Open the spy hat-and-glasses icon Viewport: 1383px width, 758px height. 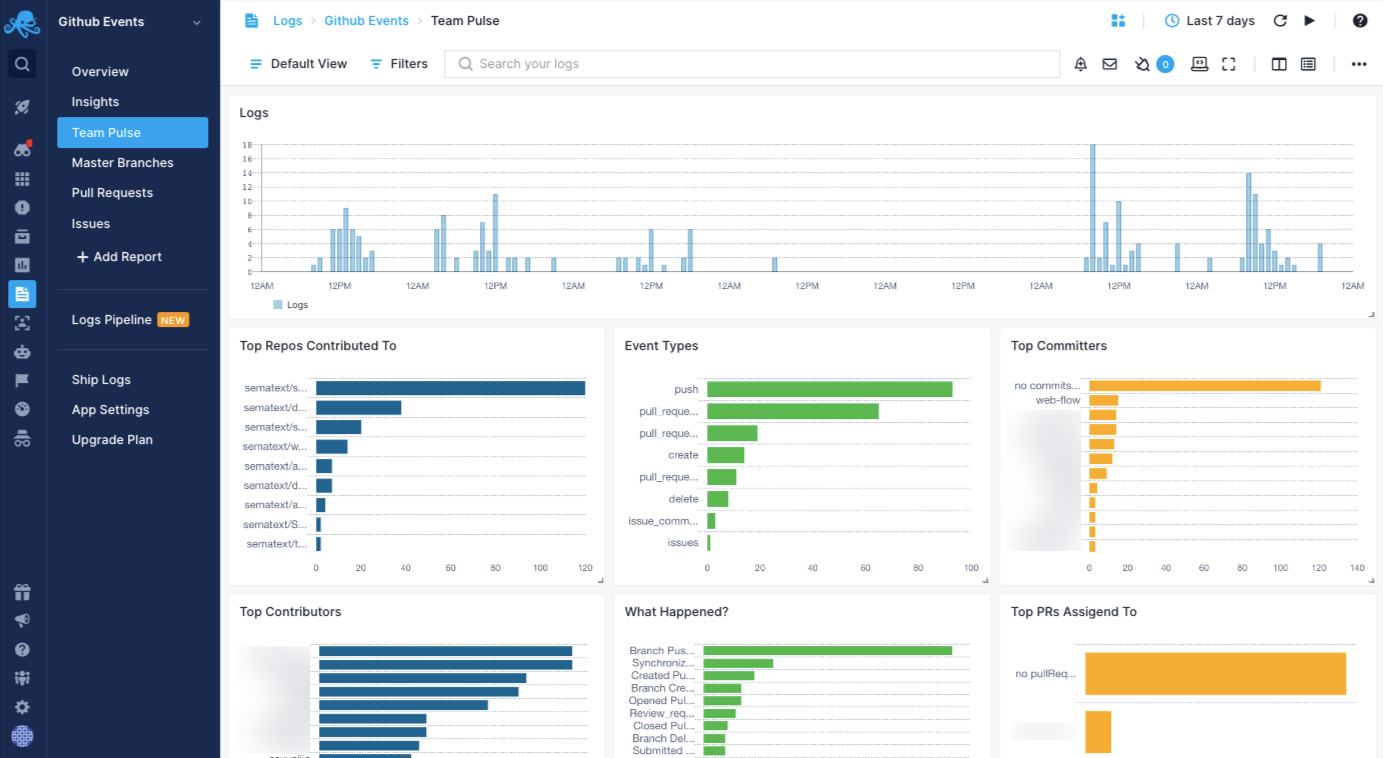pyautogui.click(x=22, y=438)
